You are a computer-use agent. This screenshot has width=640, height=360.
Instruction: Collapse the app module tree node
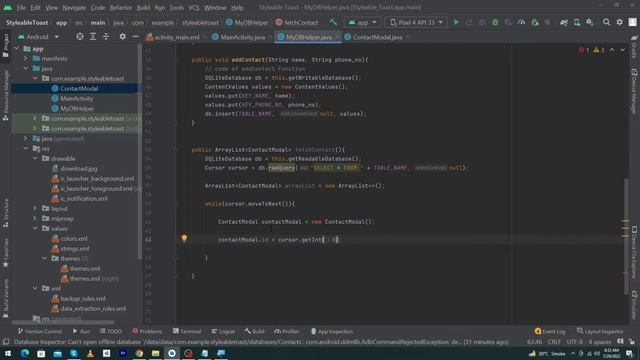click(17, 49)
